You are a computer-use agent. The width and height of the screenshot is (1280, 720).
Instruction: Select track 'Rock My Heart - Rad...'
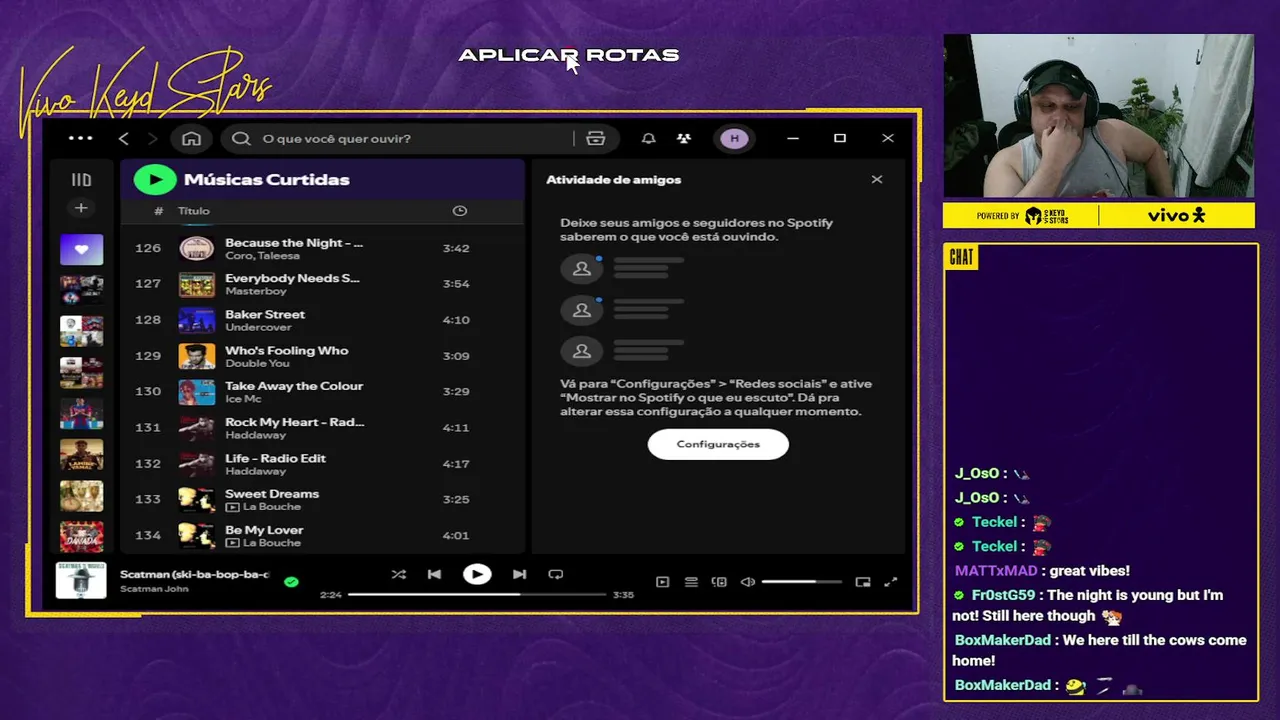click(295, 422)
